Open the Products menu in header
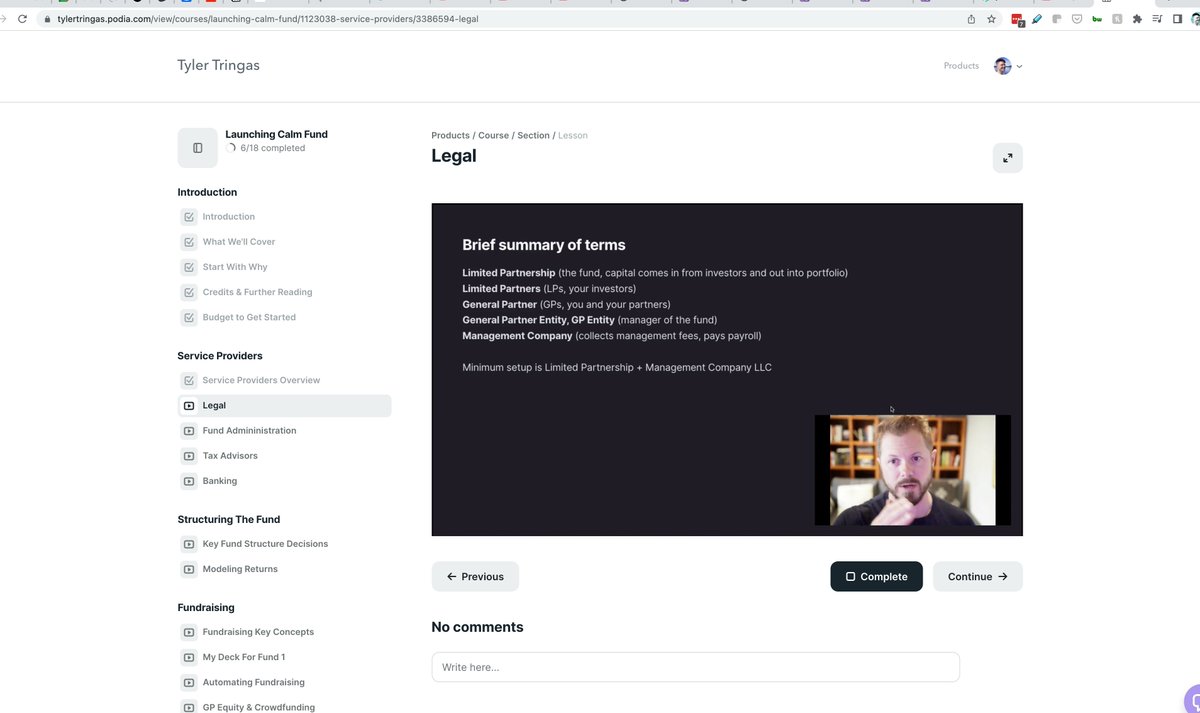 point(961,66)
